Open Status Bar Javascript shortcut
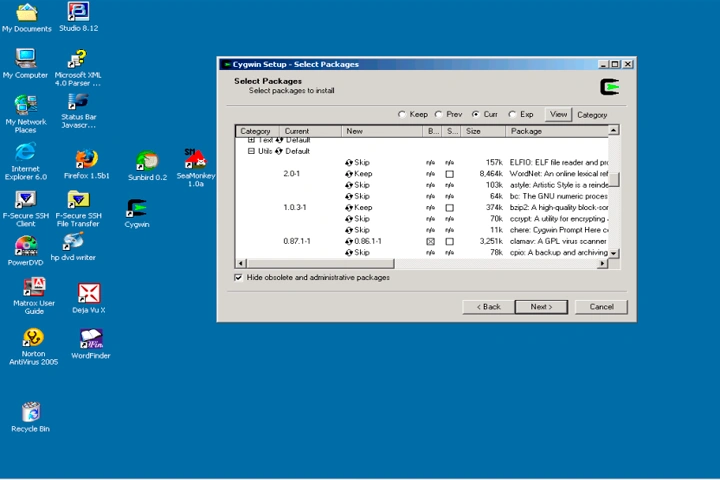The image size is (720, 480). 79,111
